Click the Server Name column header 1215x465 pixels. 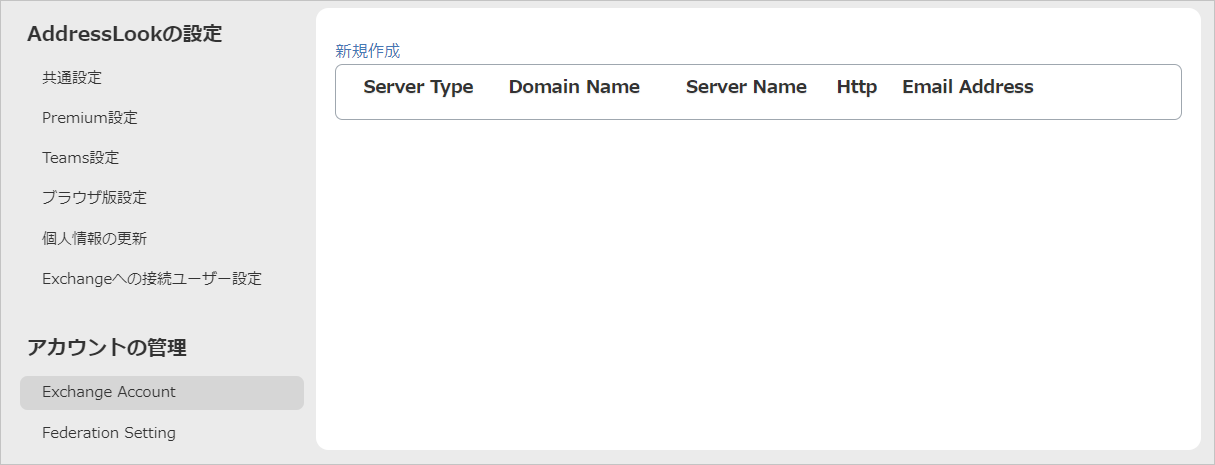click(746, 87)
